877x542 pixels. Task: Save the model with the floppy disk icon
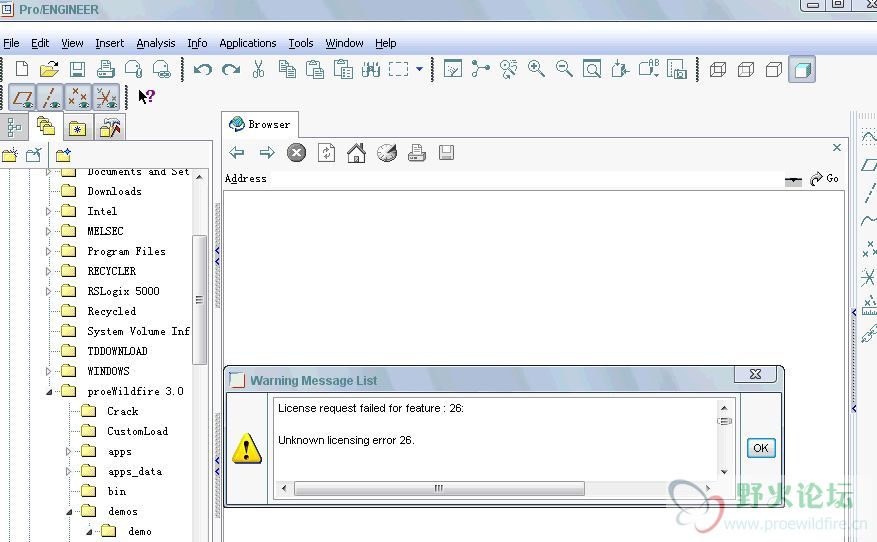(x=77, y=69)
